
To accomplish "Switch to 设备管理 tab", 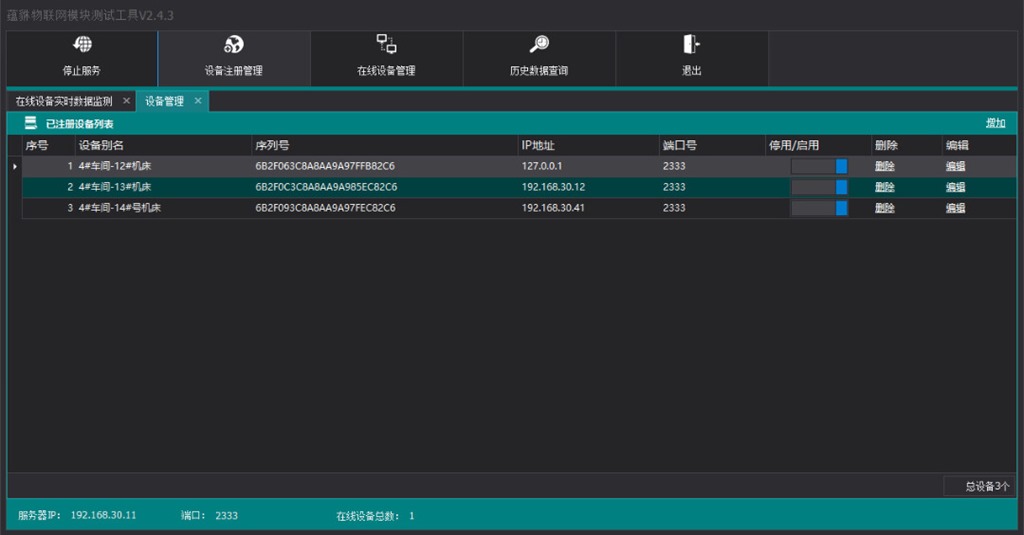I will pyautogui.click(x=164, y=101).
